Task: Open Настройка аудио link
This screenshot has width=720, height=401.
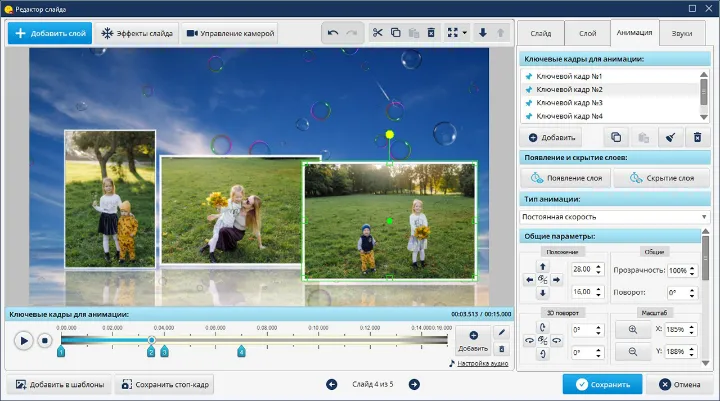Action: [482, 363]
